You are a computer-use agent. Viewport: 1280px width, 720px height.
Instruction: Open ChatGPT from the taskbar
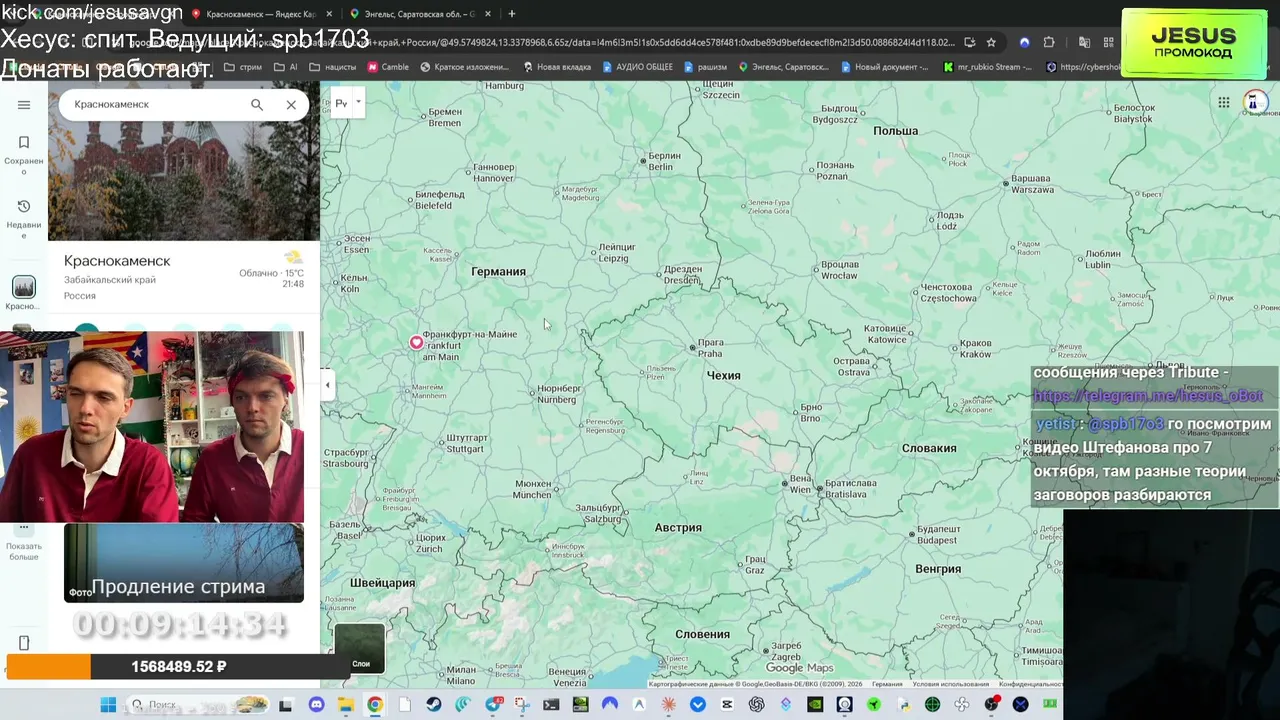tap(757, 705)
